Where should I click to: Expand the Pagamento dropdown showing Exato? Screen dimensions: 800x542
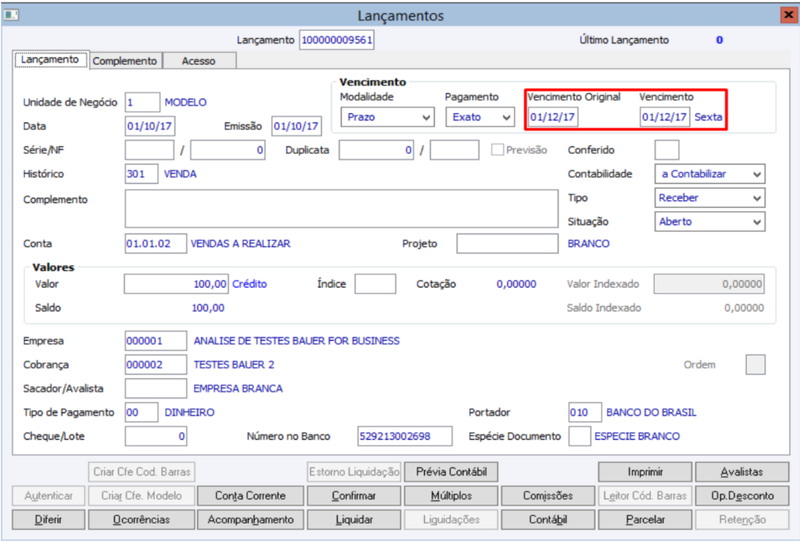coord(480,117)
